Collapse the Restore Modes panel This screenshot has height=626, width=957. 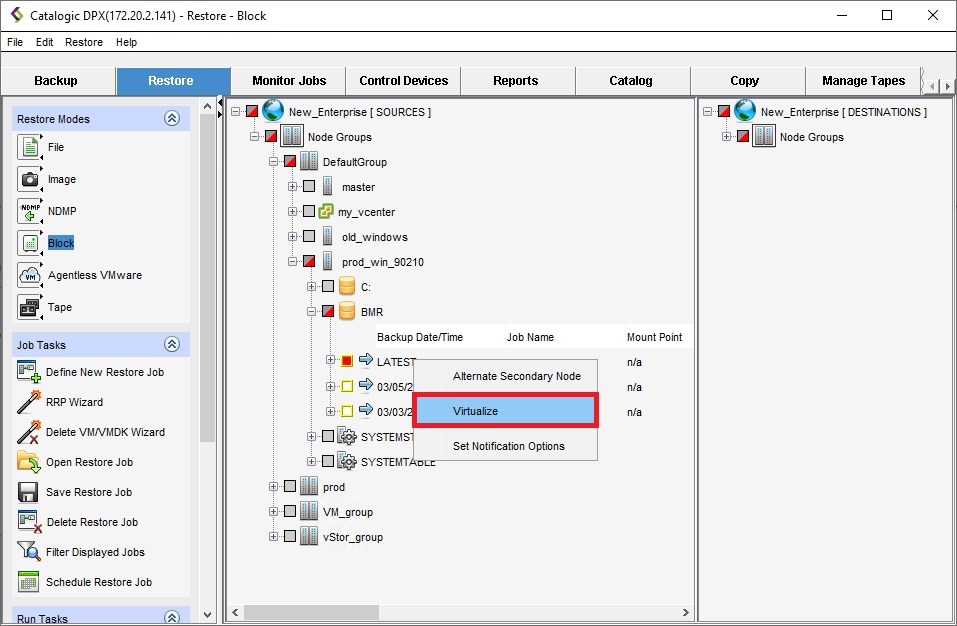coord(172,118)
